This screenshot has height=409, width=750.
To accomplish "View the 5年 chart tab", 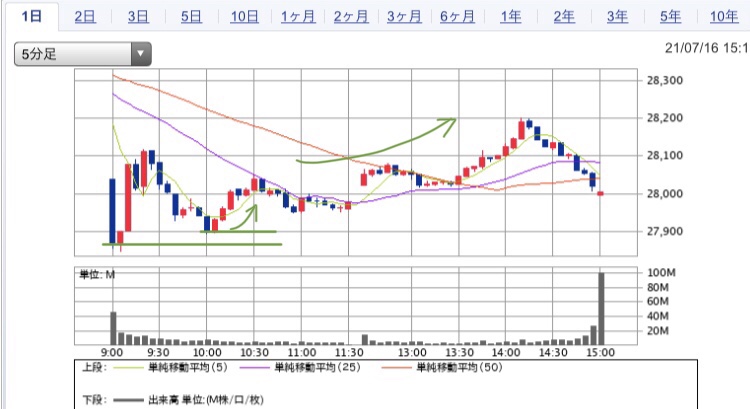I will (670, 17).
